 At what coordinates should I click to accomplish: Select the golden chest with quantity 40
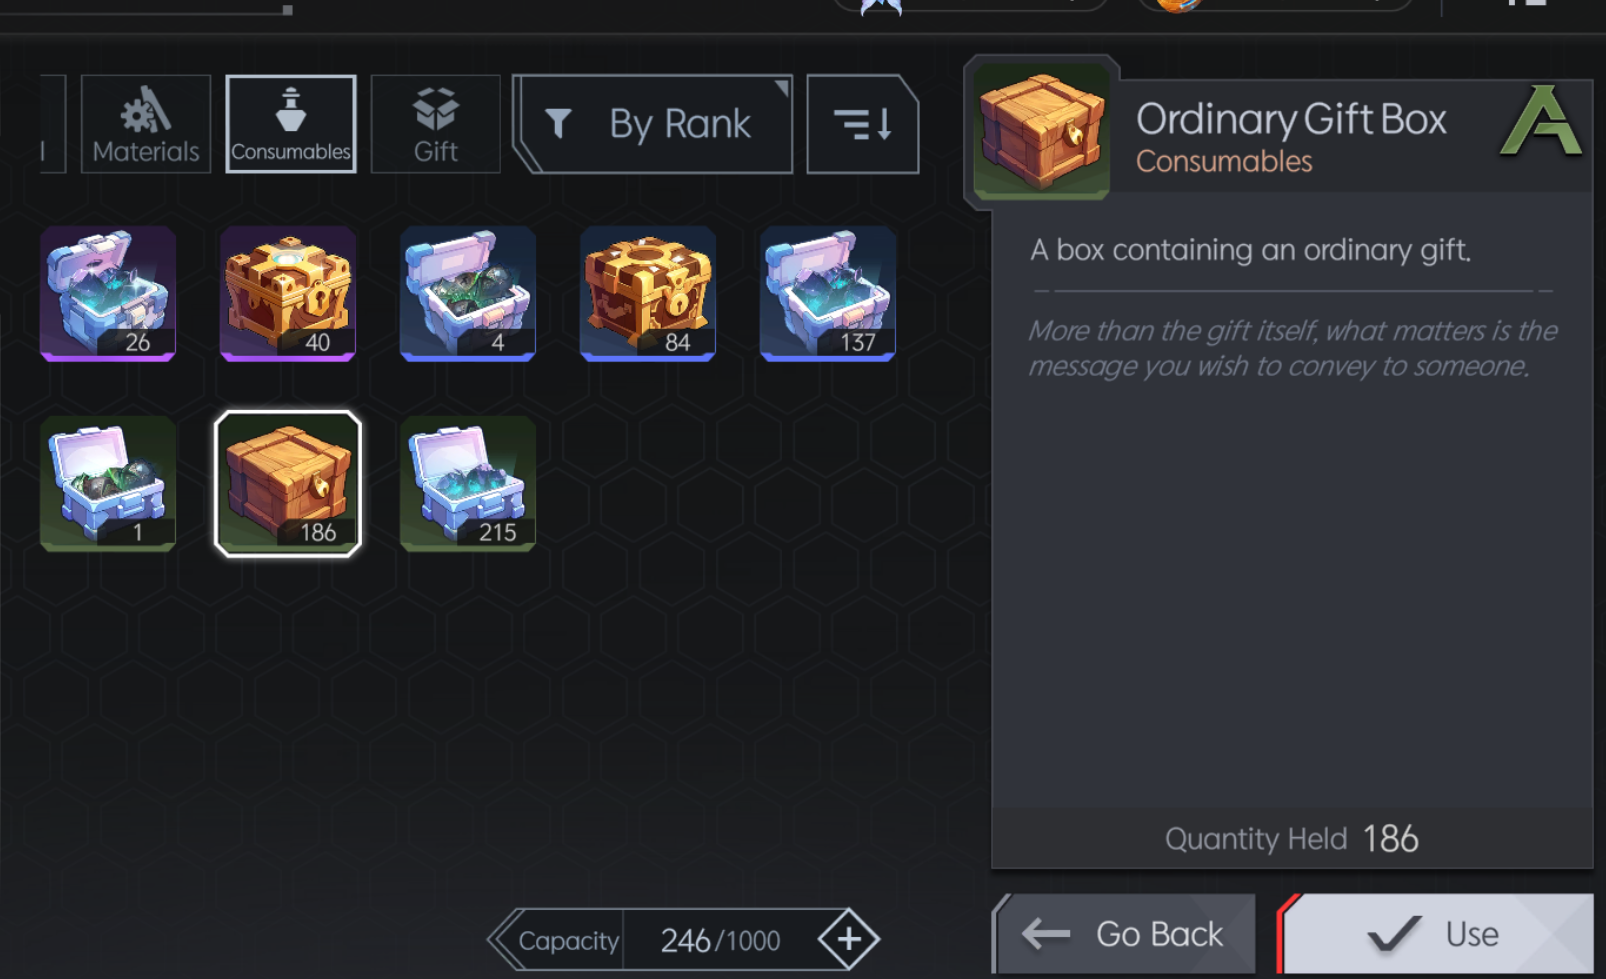click(x=288, y=293)
